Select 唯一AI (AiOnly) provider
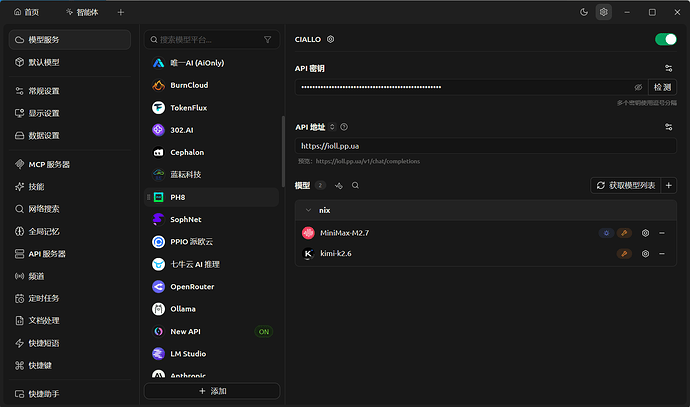The image size is (690, 407). point(212,63)
